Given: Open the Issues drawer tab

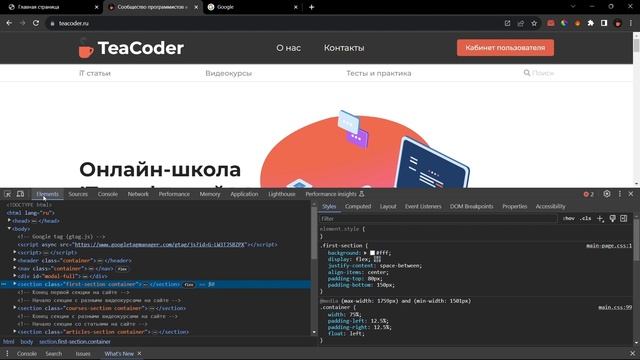Looking at the screenshot, I should pyautogui.click(x=83, y=353).
